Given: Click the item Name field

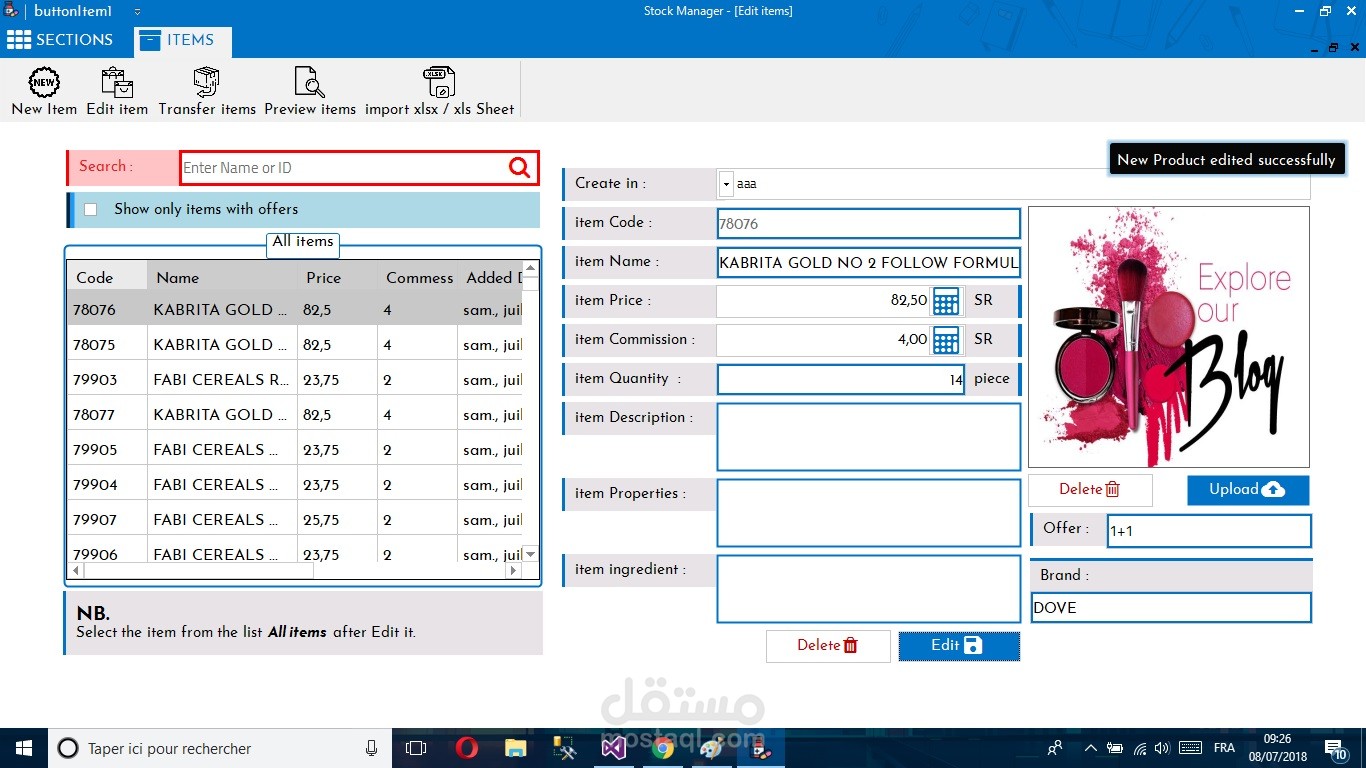Looking at the screenshot, I should pos(869,263).
